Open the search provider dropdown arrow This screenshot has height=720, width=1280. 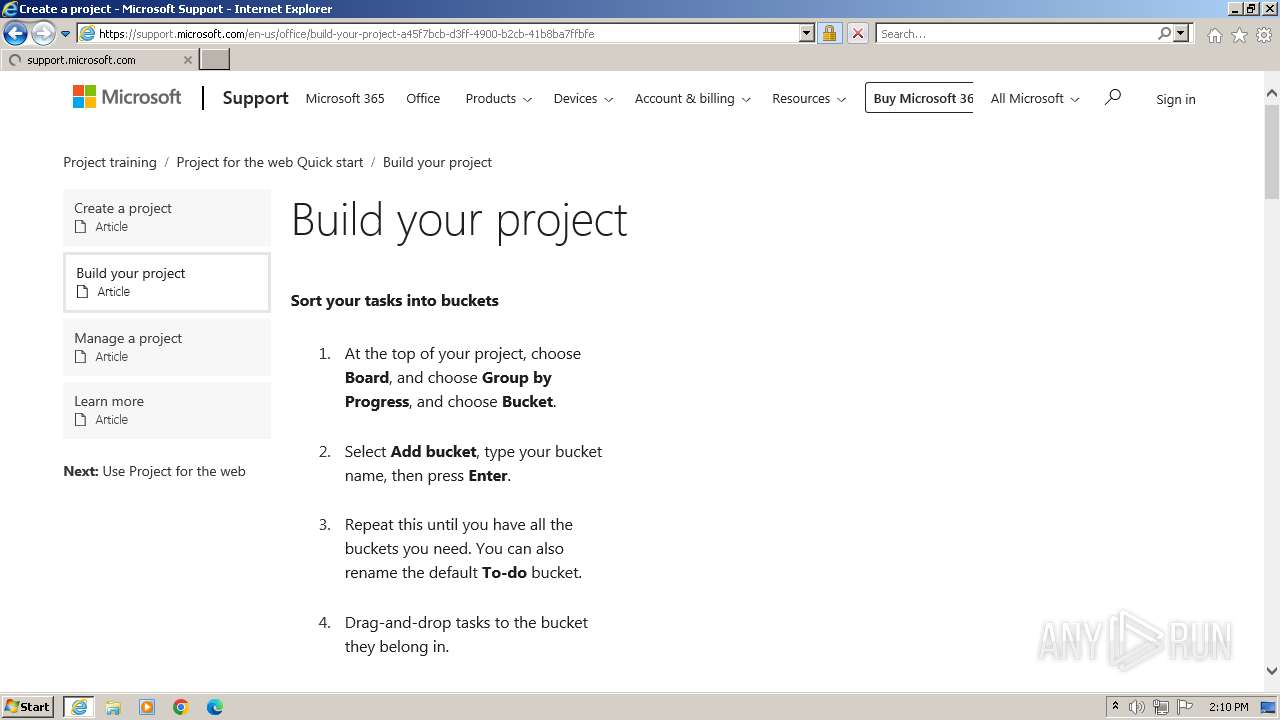click(1181, 33)
